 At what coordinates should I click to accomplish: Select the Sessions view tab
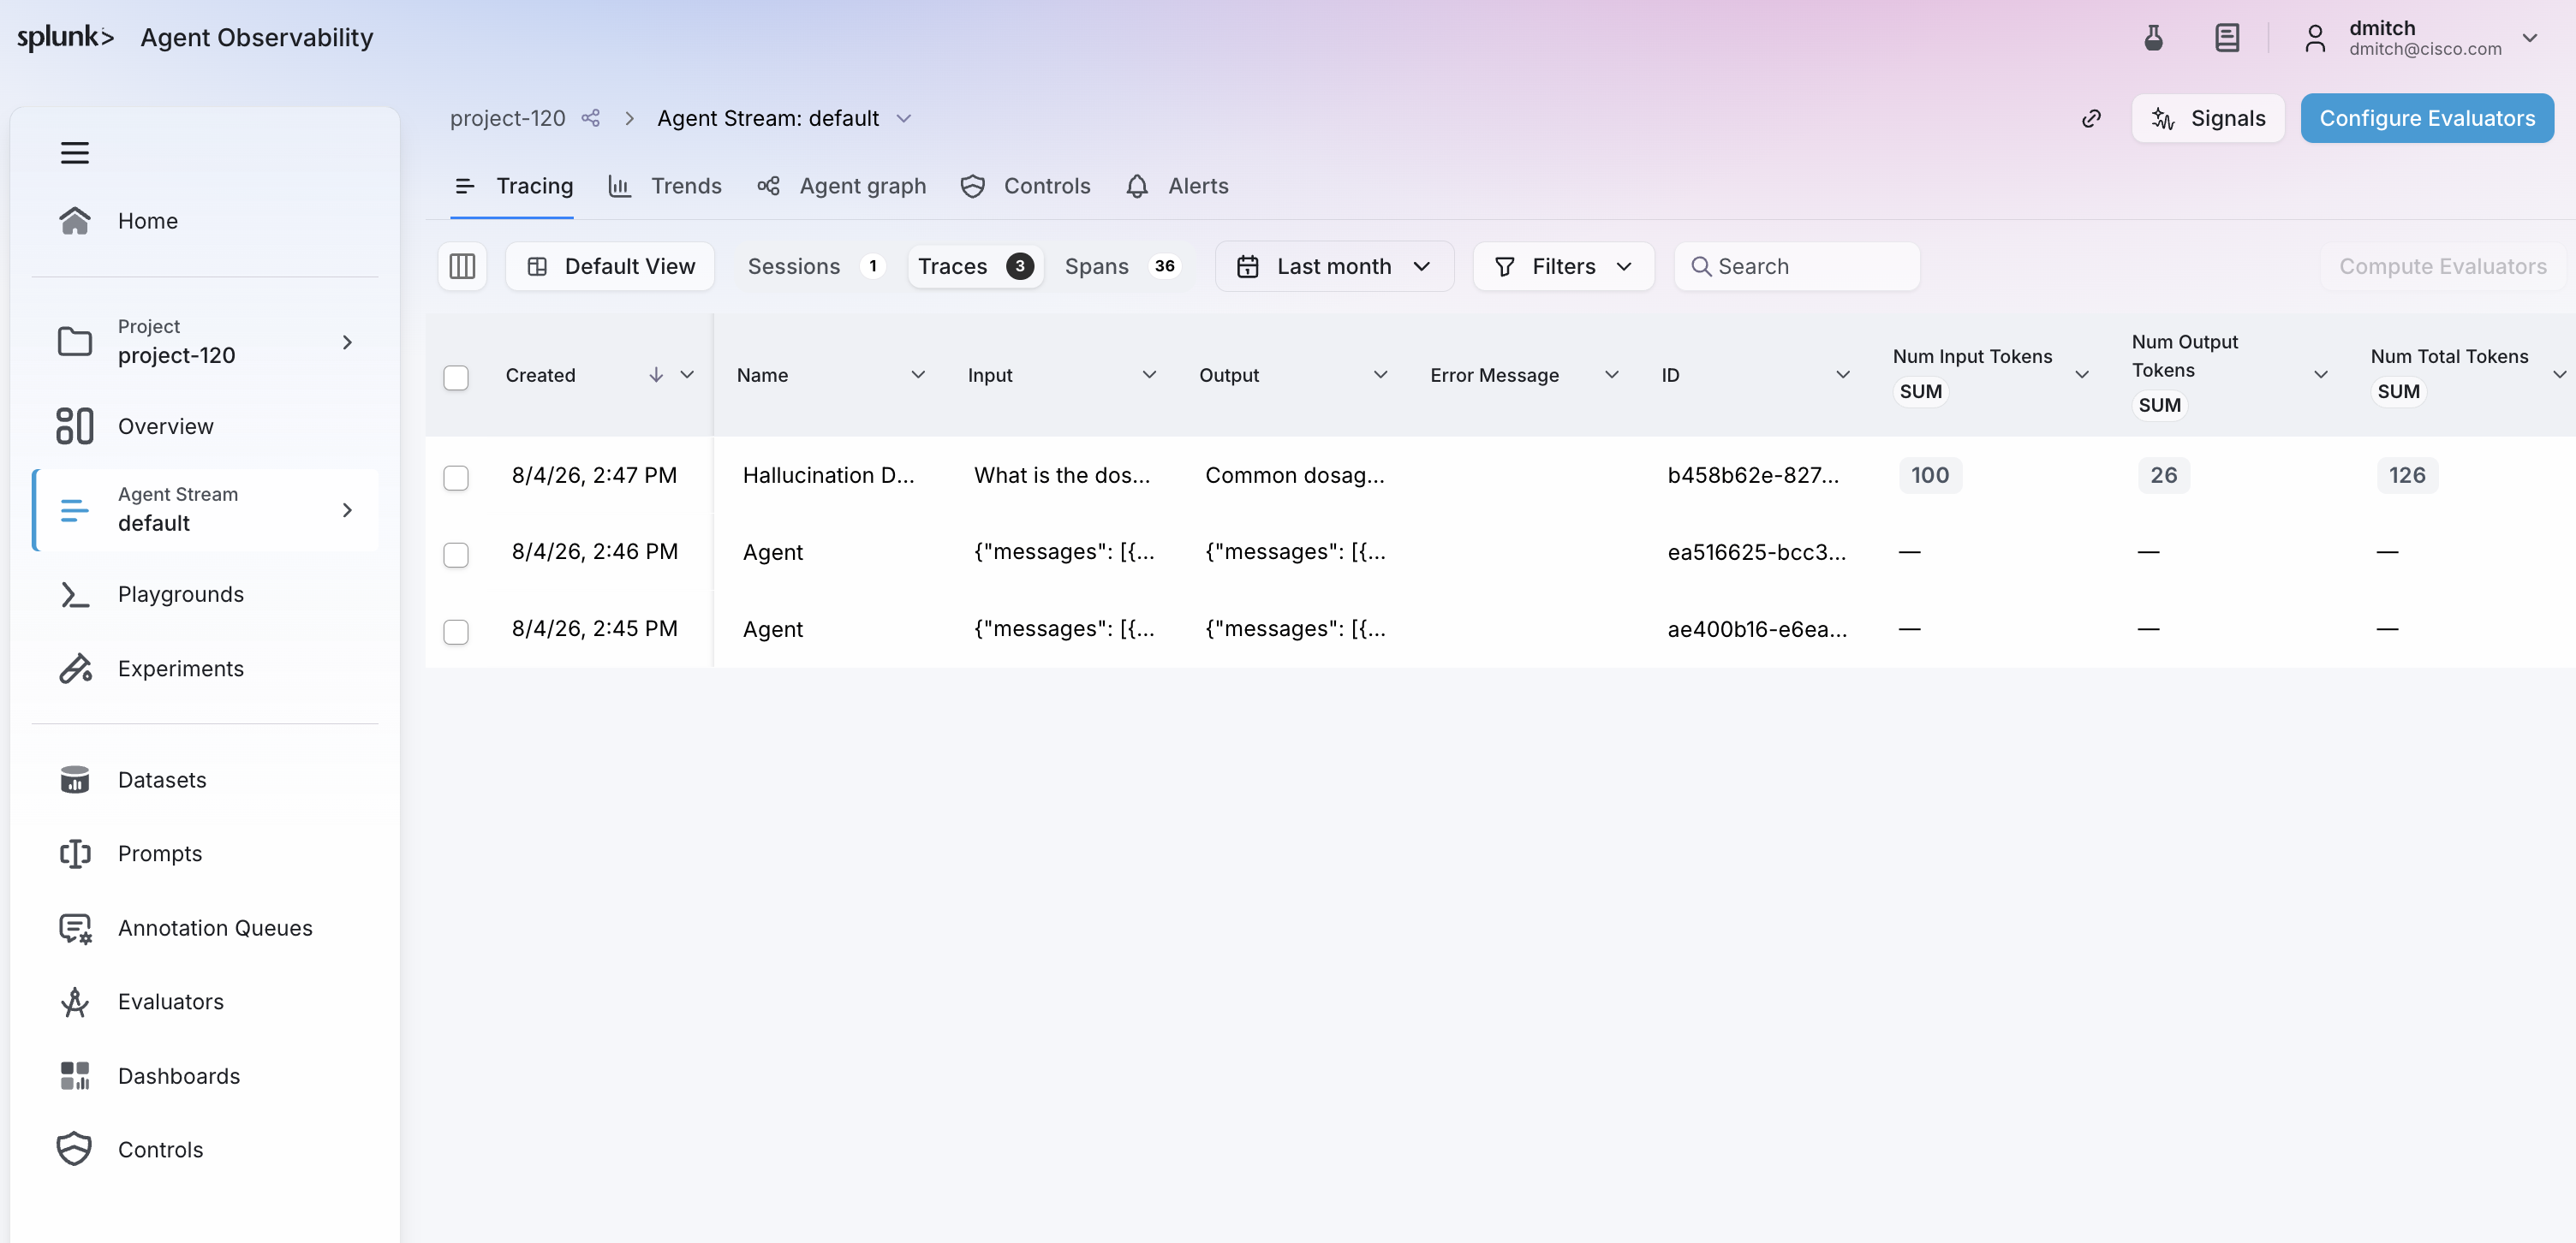(x=816, y=266)
